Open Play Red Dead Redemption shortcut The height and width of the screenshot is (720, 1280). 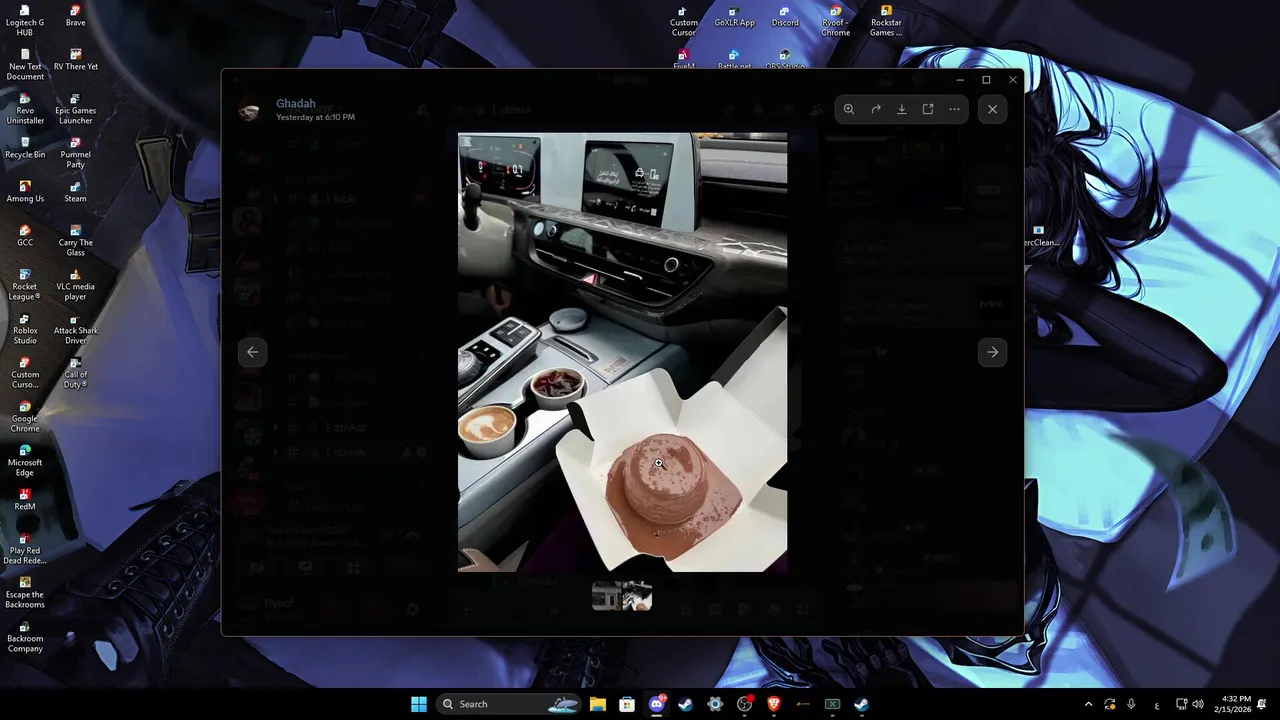click(25, 549)
